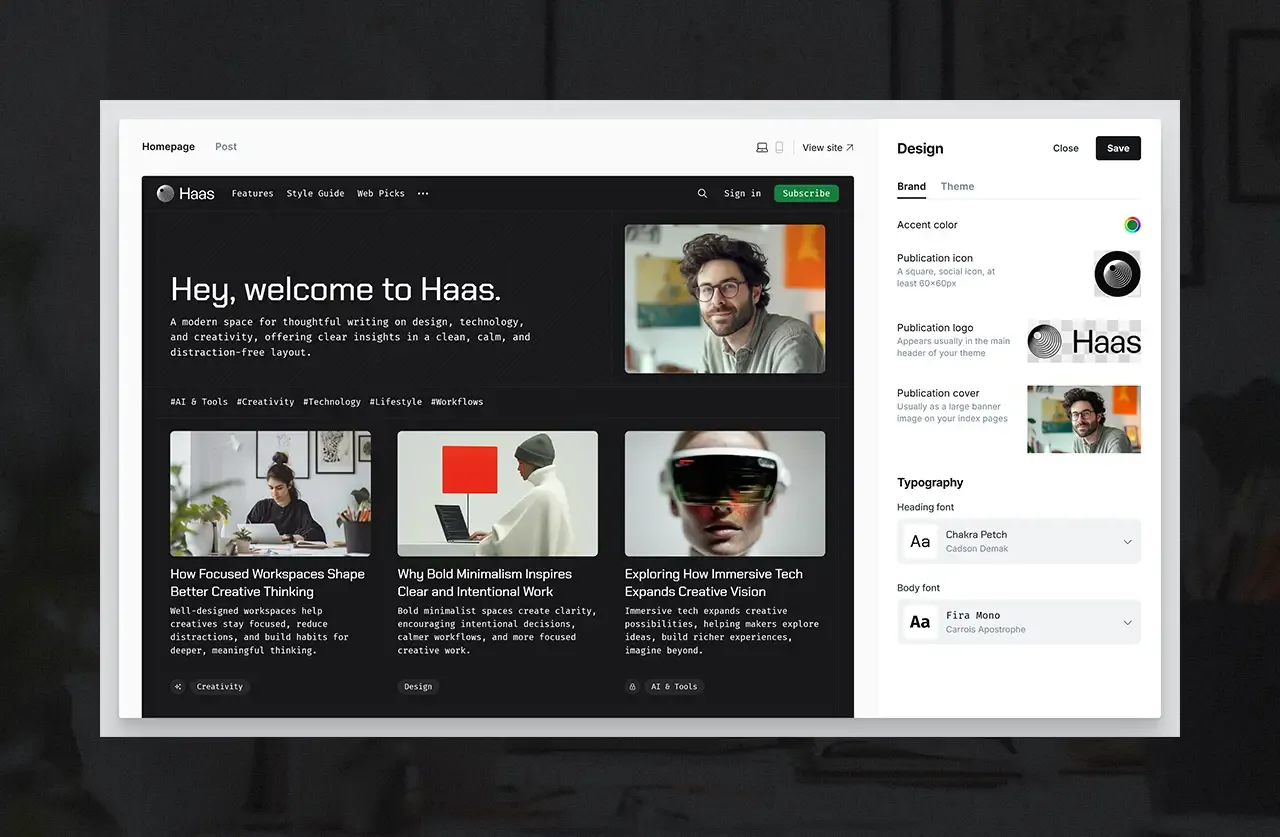The image size is (1280, 837).
Task: Open the three-dots more menu in navigation
Action: tap(423, 194)
